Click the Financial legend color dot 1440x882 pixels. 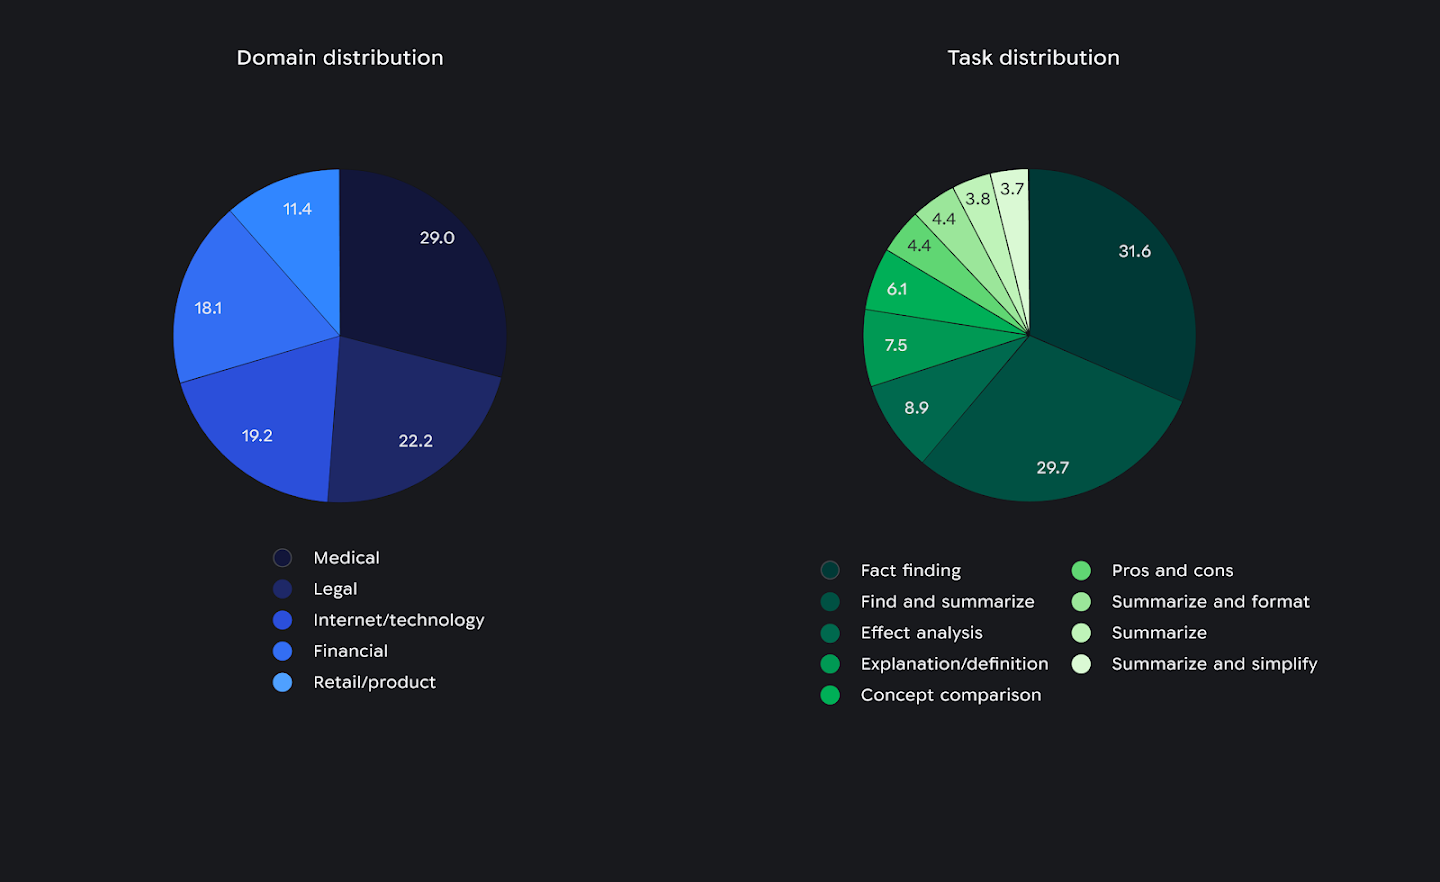click(x=283, y=651)
